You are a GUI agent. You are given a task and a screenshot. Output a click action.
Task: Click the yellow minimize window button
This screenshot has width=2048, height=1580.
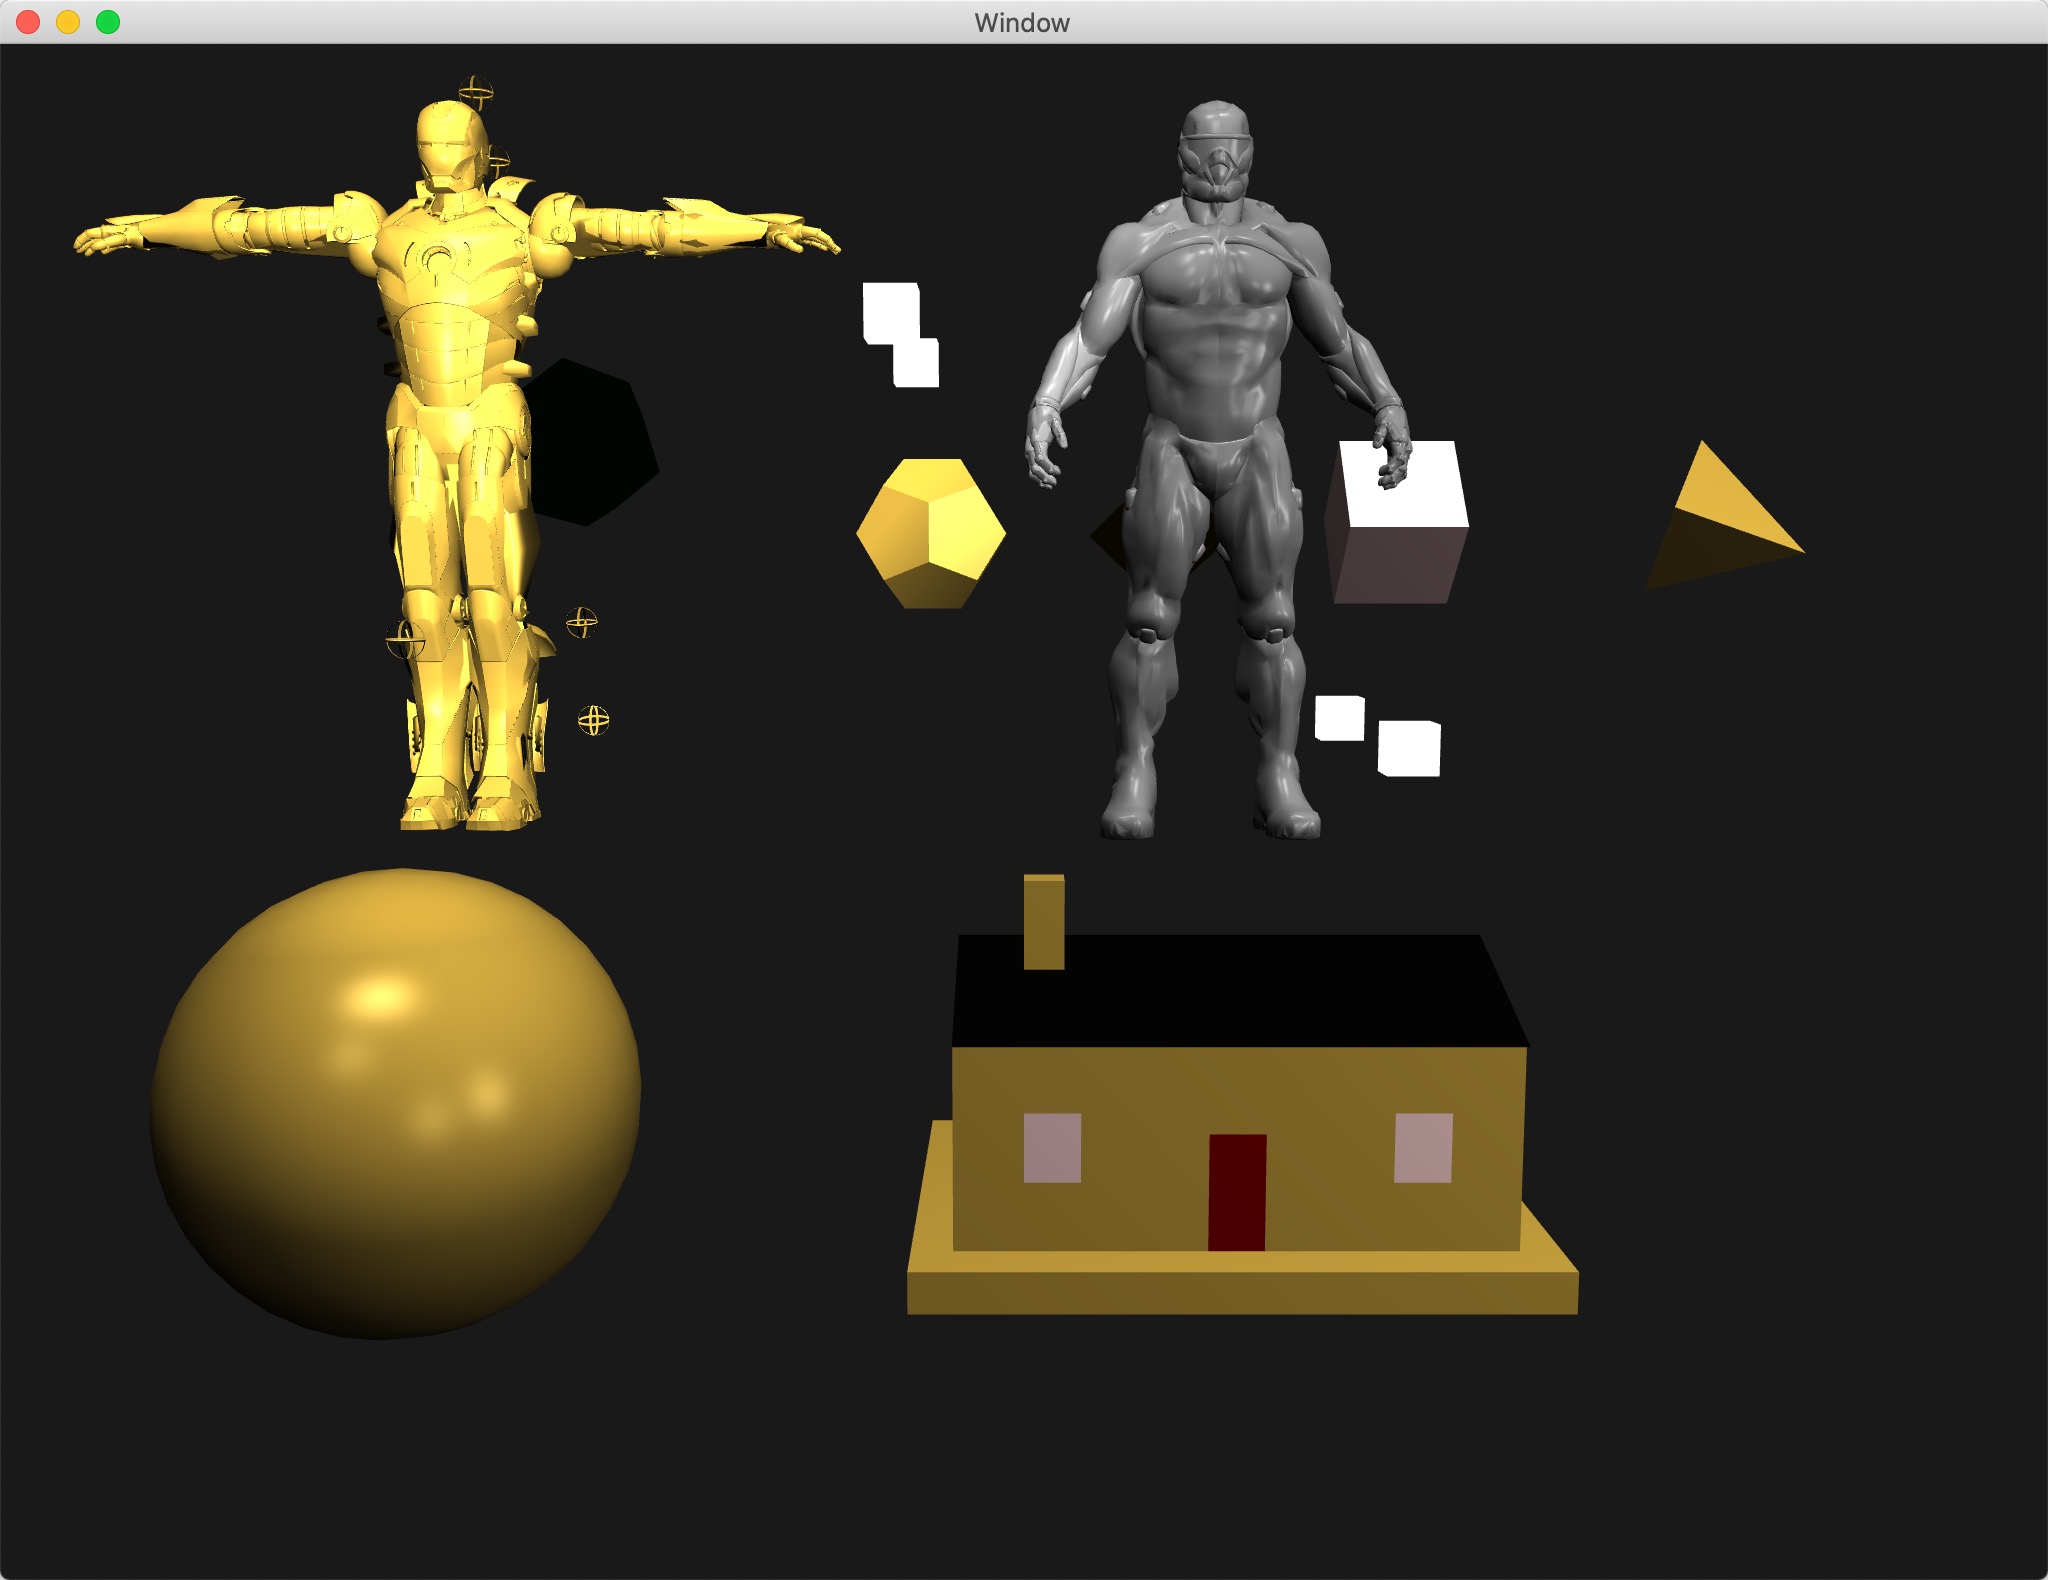(x=68, y=22)
